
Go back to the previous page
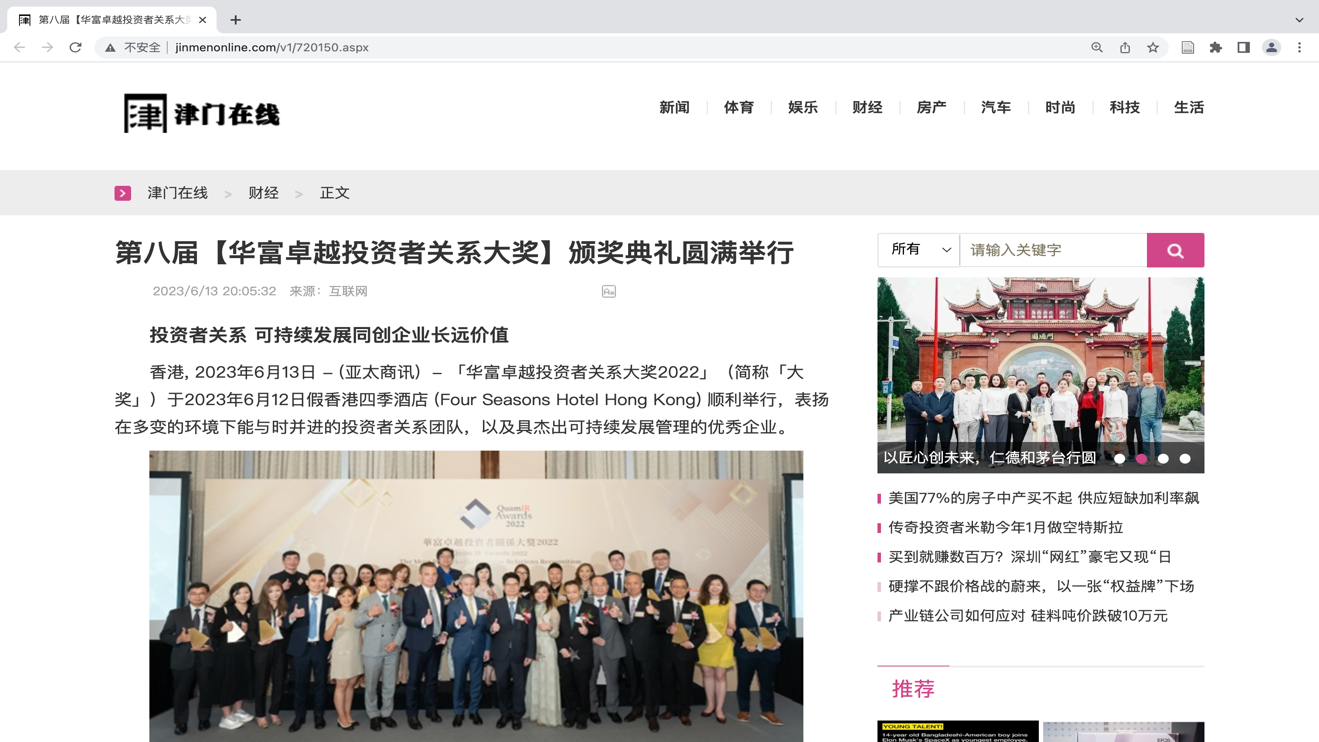coord(19,47)
